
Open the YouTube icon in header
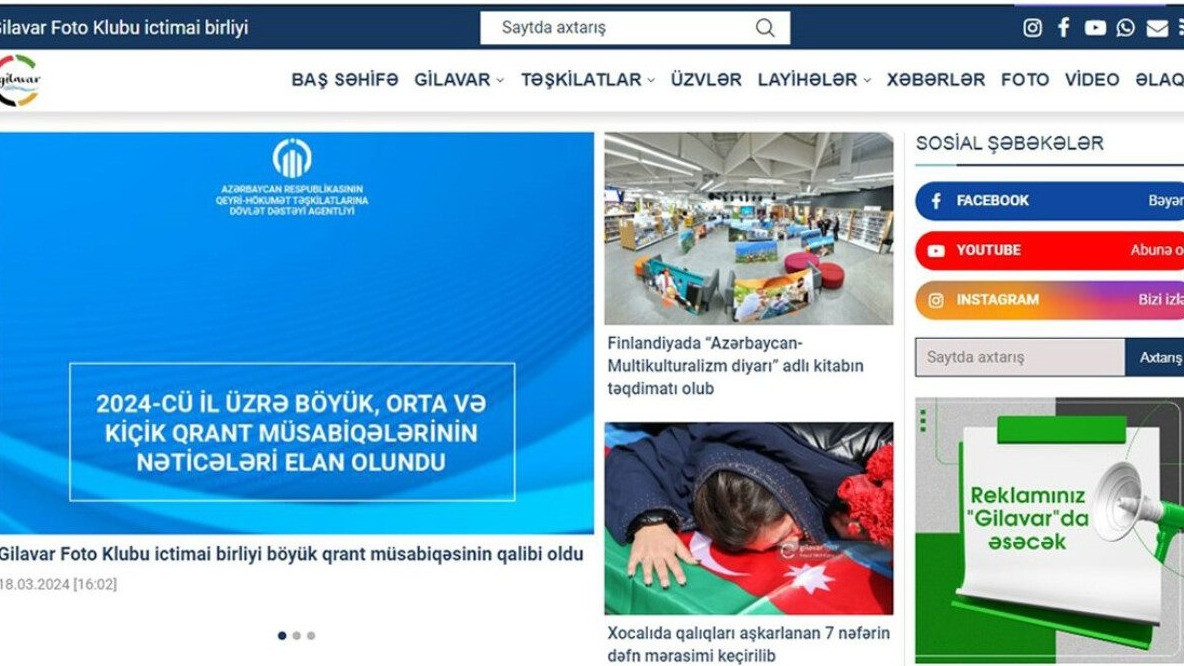[1095, 28]
